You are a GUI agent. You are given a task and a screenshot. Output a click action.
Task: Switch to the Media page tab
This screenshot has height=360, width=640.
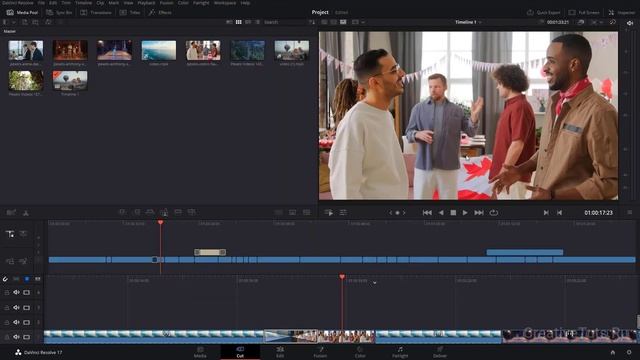coord(200,352)
